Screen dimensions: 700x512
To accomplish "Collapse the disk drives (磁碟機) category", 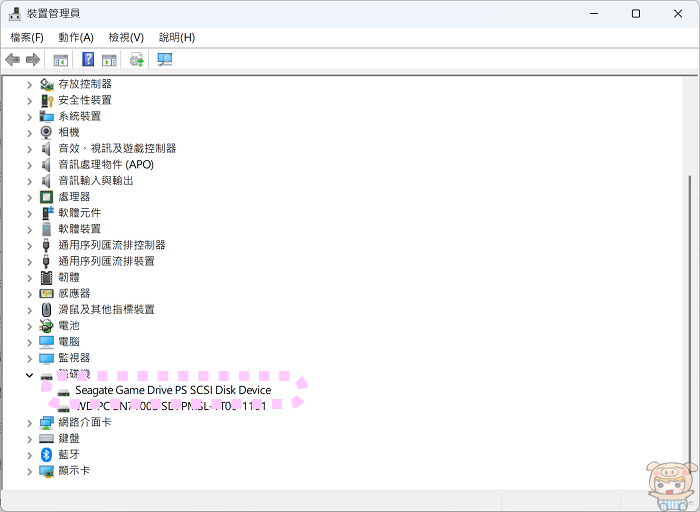I will 30,375.
